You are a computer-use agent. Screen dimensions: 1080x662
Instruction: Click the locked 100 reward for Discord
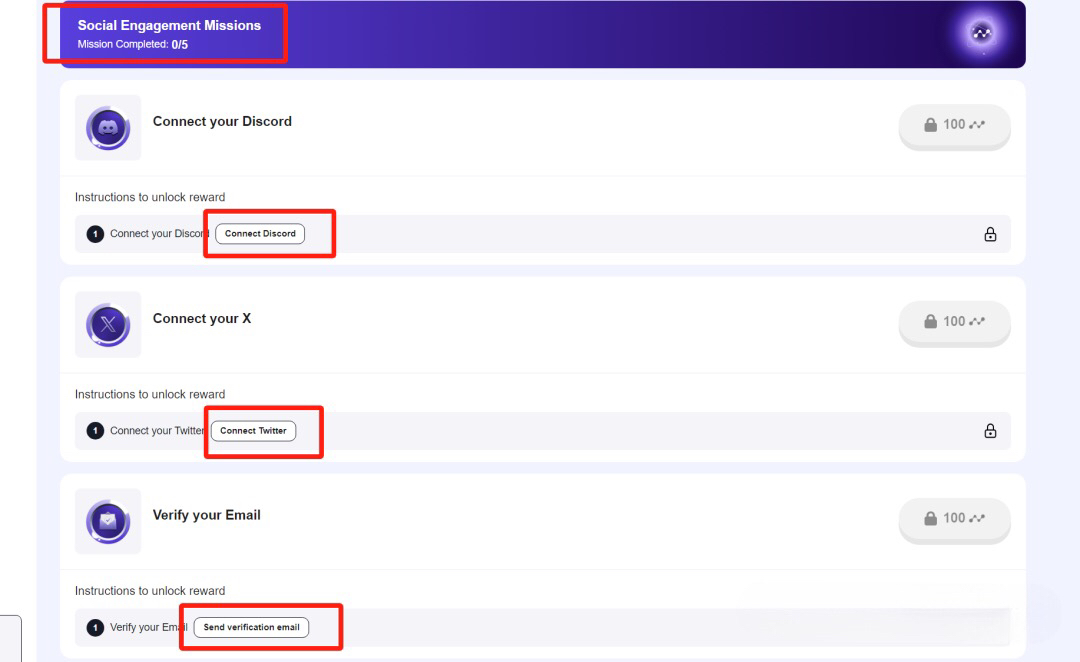coord(954,125)
